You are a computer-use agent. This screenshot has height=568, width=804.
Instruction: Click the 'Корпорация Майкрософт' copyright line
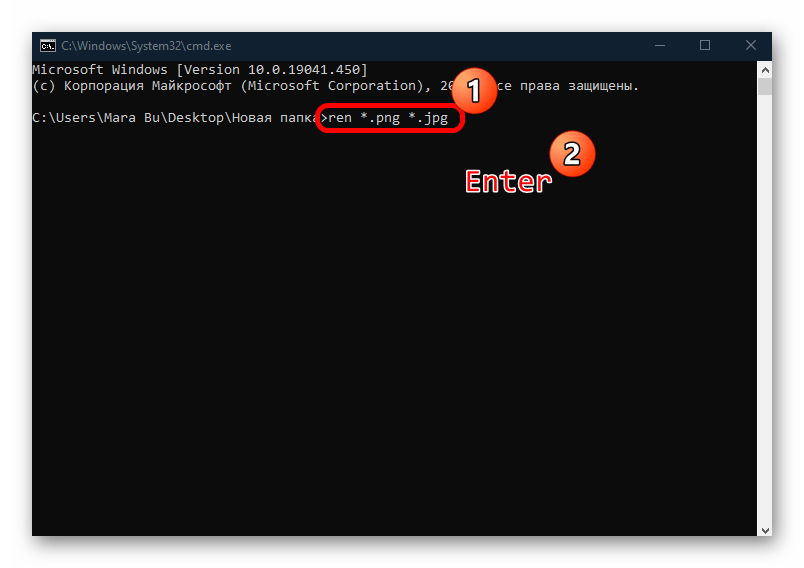click(336, 86)
